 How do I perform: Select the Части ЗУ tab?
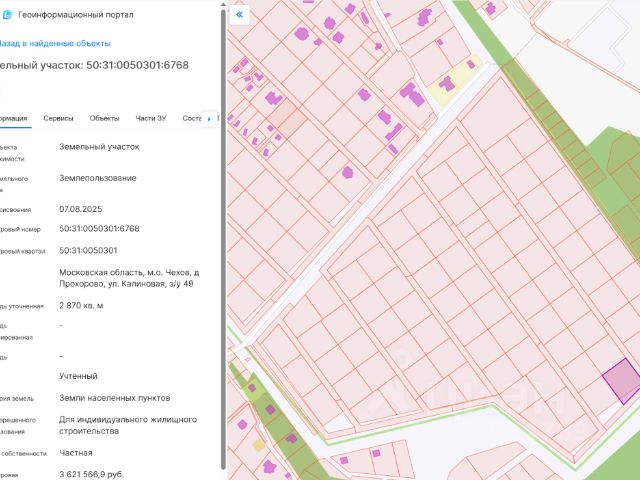tap(151, 118)
